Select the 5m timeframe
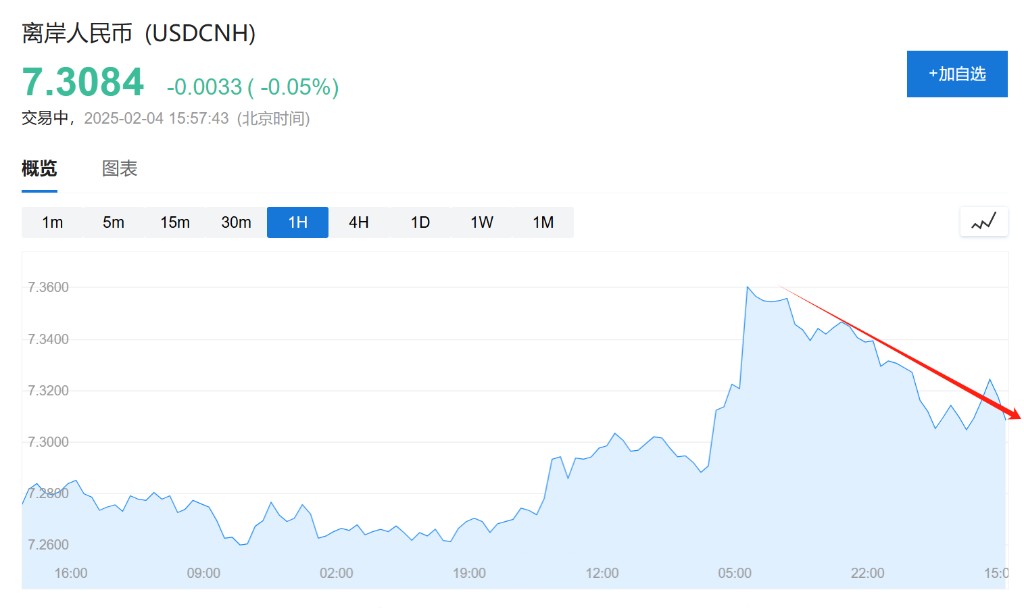Screen dimensions: 1024x608 tap(113, 222)
